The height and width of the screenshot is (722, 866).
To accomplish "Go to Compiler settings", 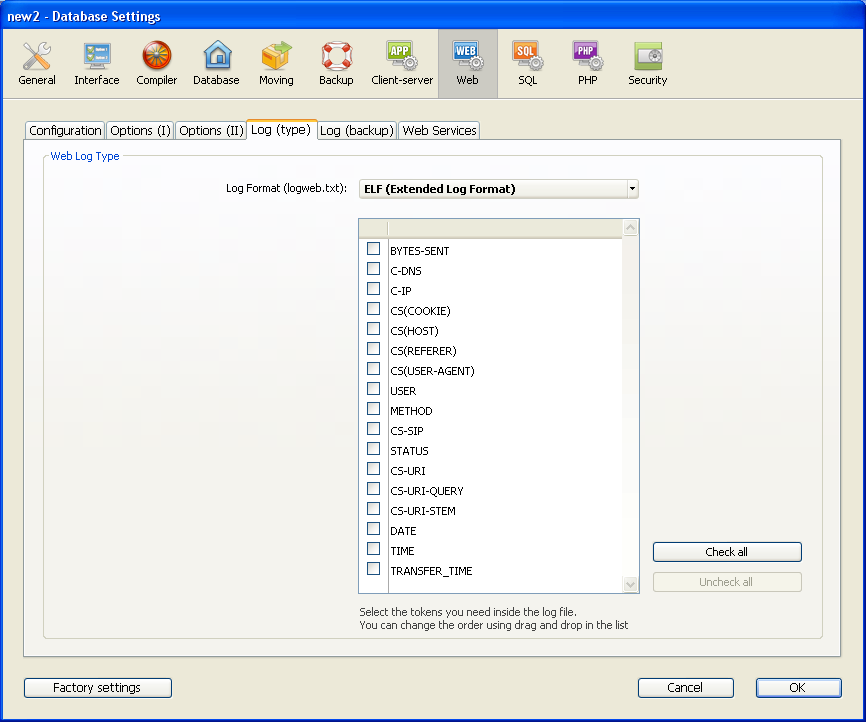I will click(x=157, y=63).
